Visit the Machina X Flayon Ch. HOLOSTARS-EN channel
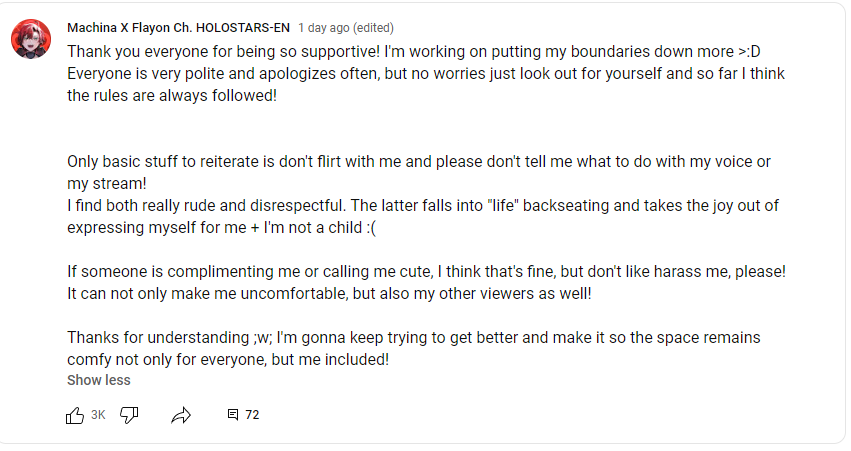 (x=179, y=28)
